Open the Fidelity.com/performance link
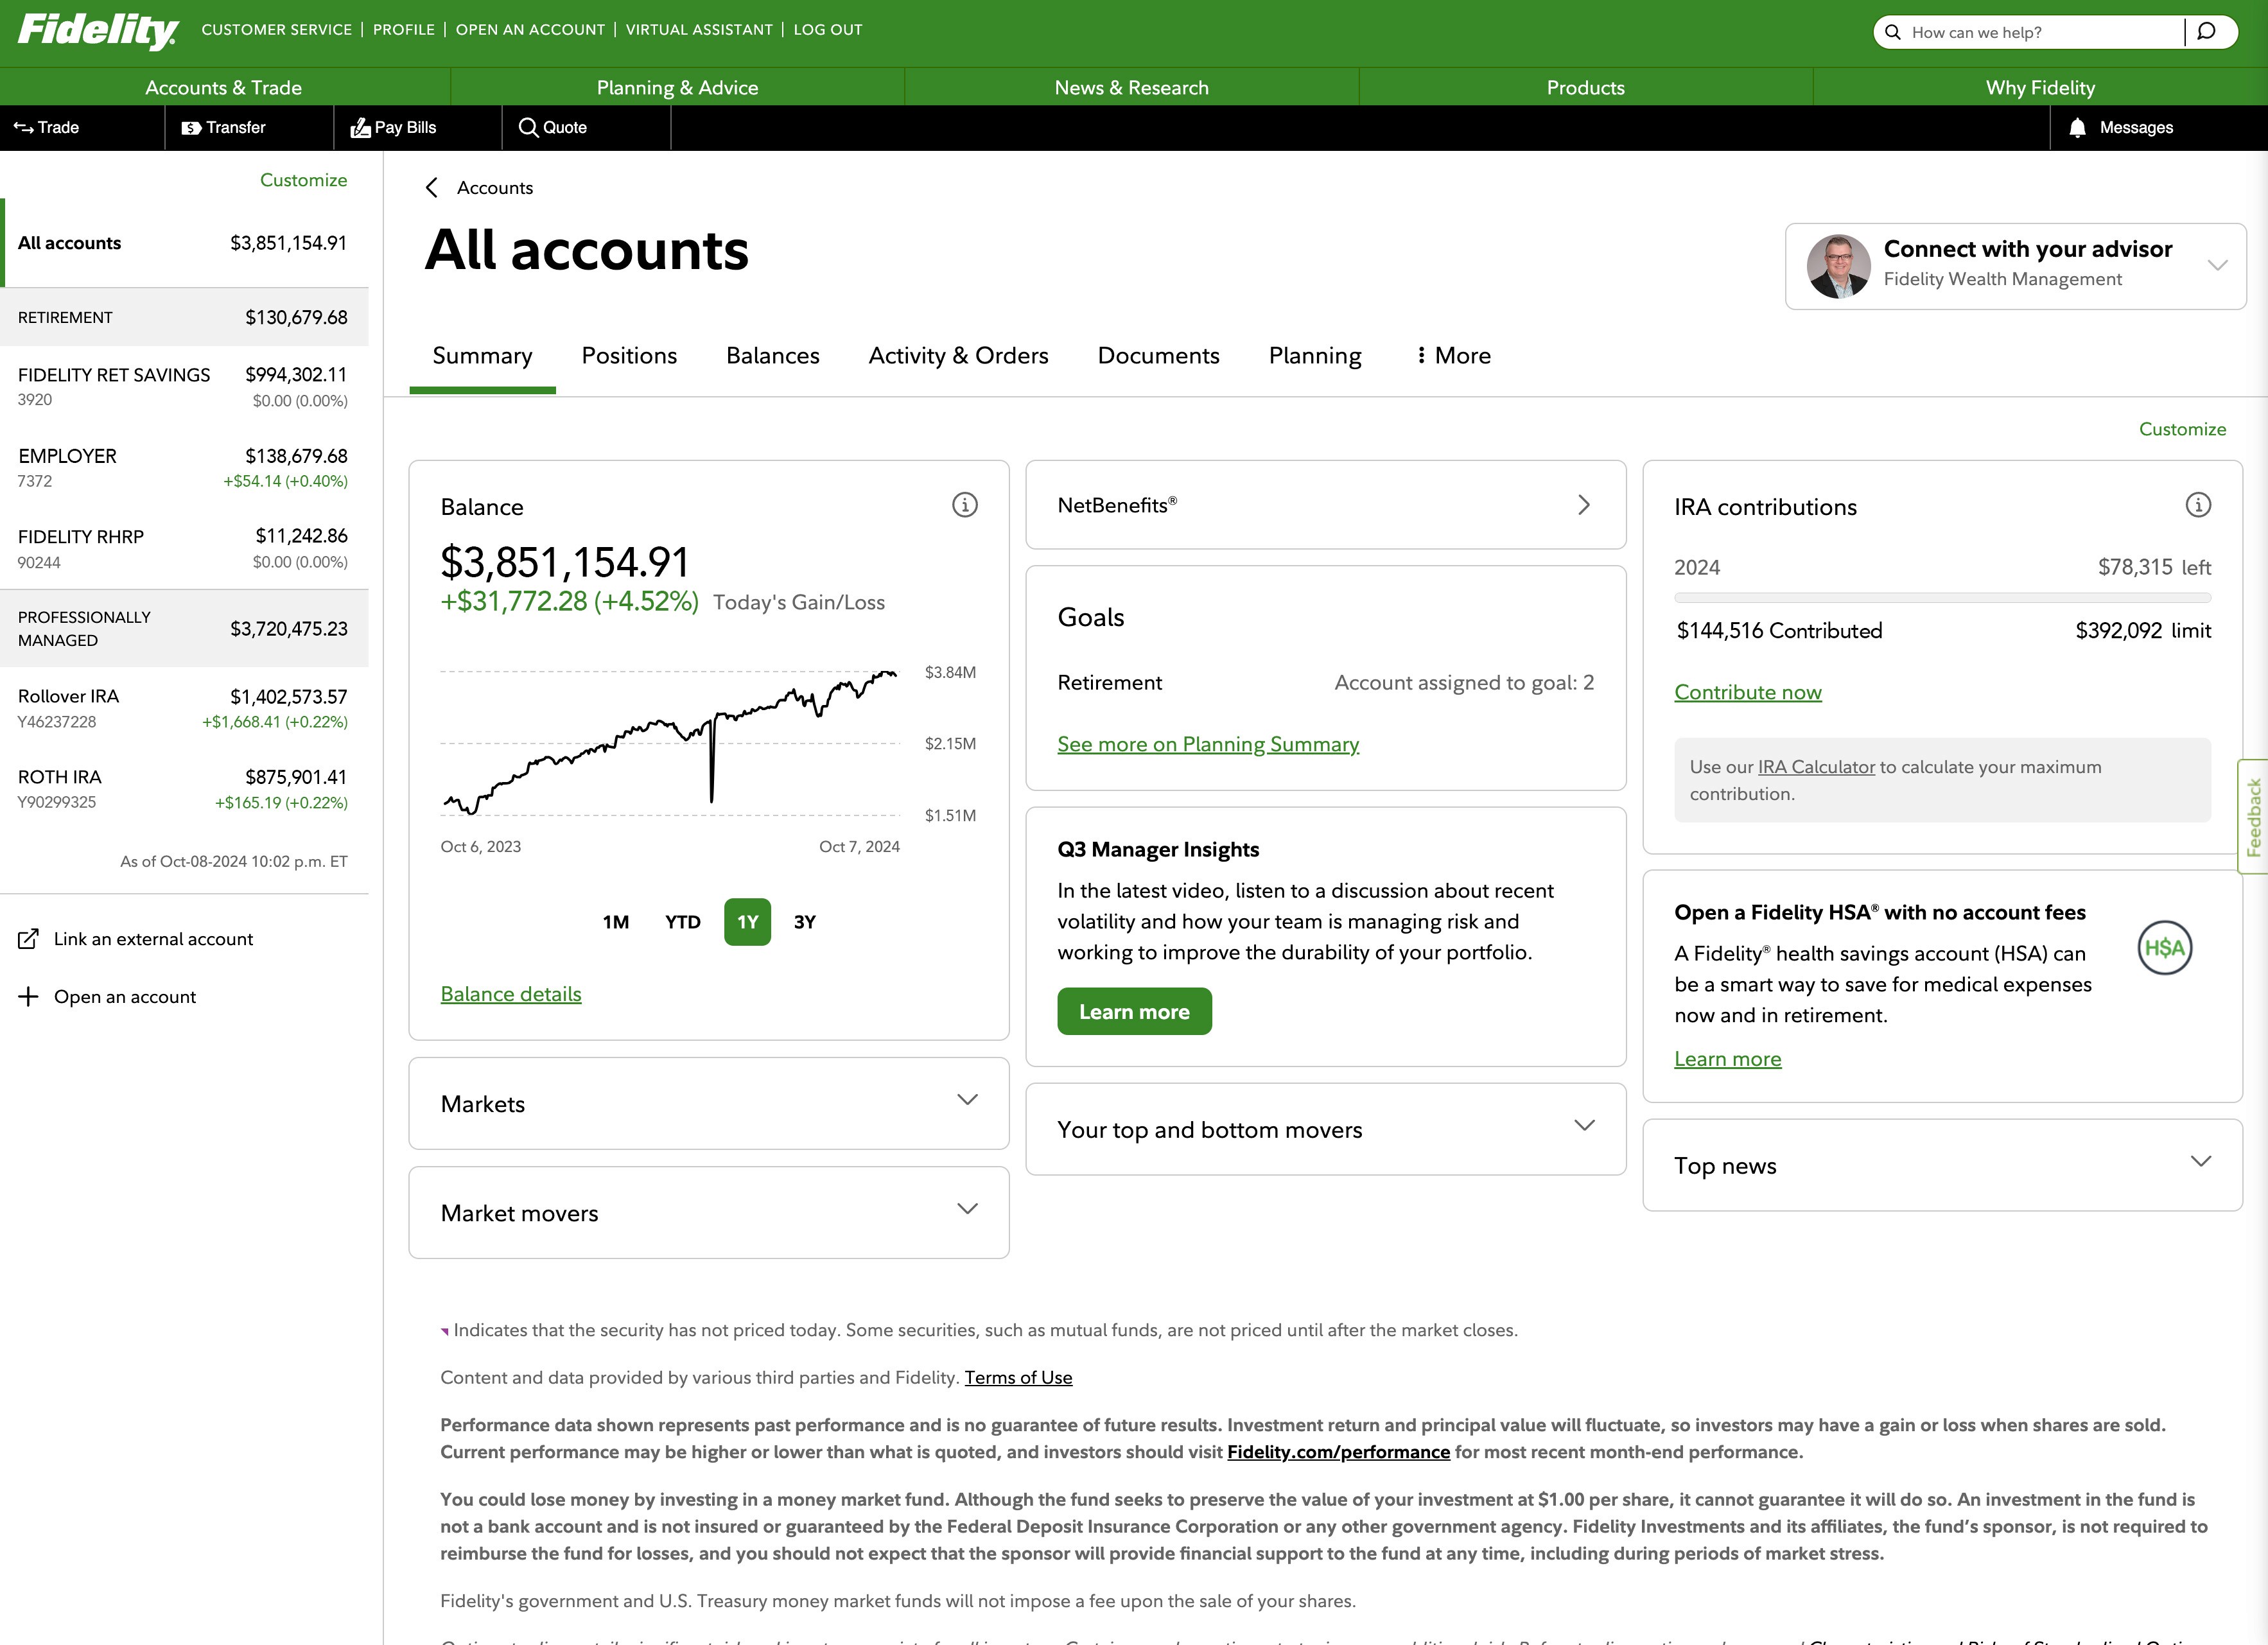This screenshot has width=2268, height=1645. pos(1338,1452)
